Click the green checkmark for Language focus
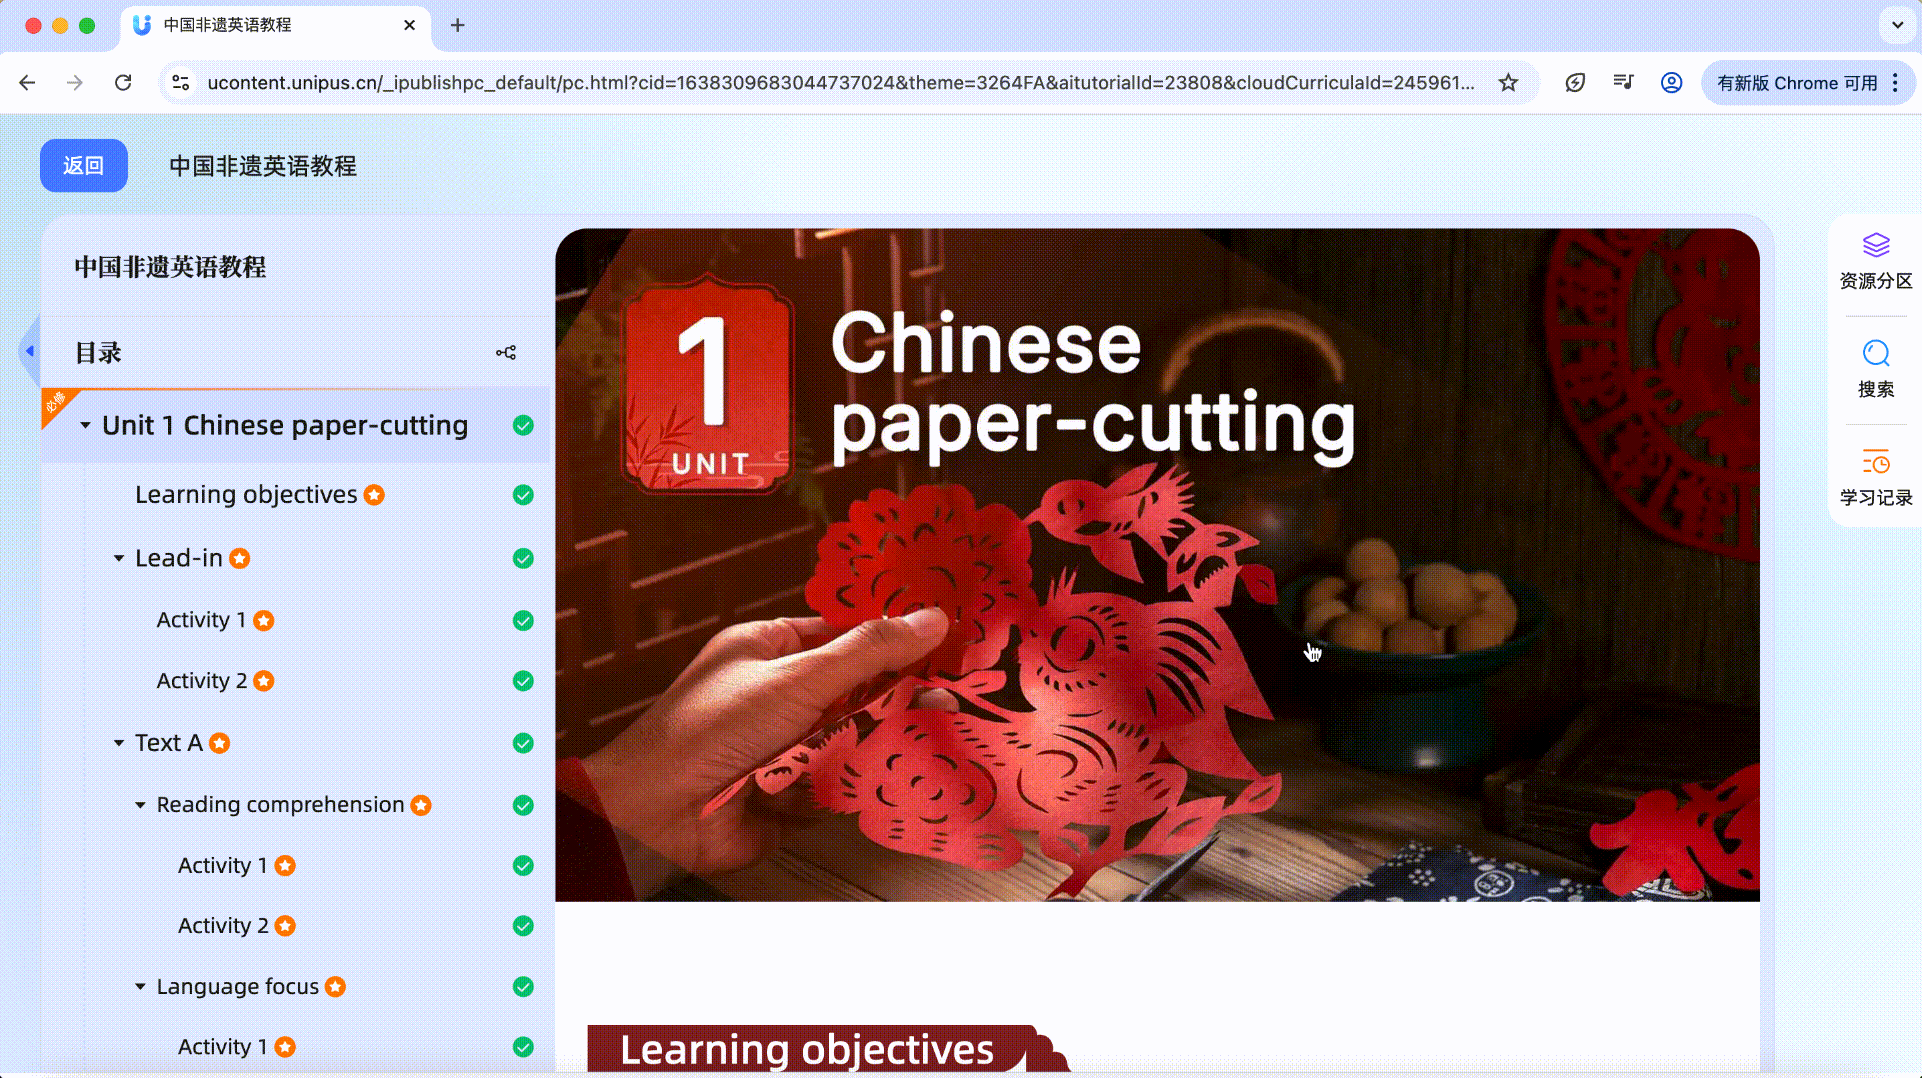Image resolution: width=1922 pixels, height=1078 pixels. tap(523, 987)
